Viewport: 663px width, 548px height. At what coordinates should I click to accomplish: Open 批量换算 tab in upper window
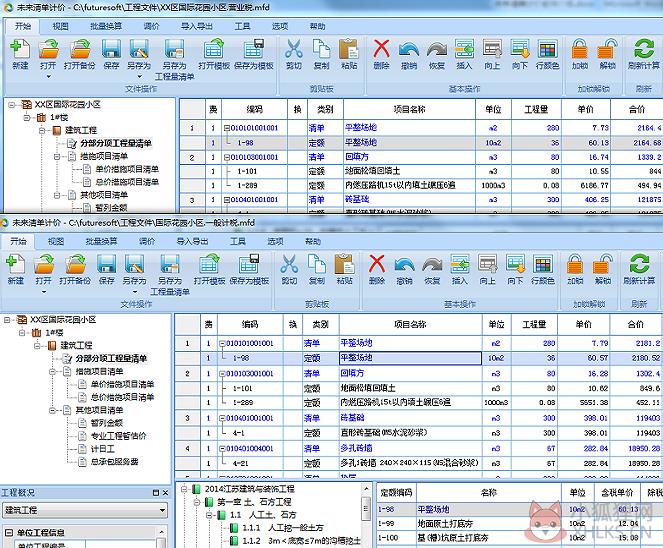point(106,26)
